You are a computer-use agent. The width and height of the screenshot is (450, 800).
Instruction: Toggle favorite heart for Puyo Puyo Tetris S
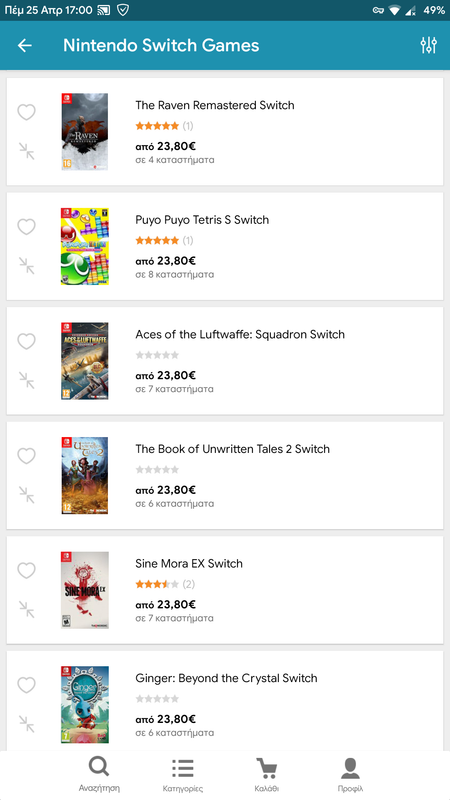pyautogui.click(x=27, y=226)
